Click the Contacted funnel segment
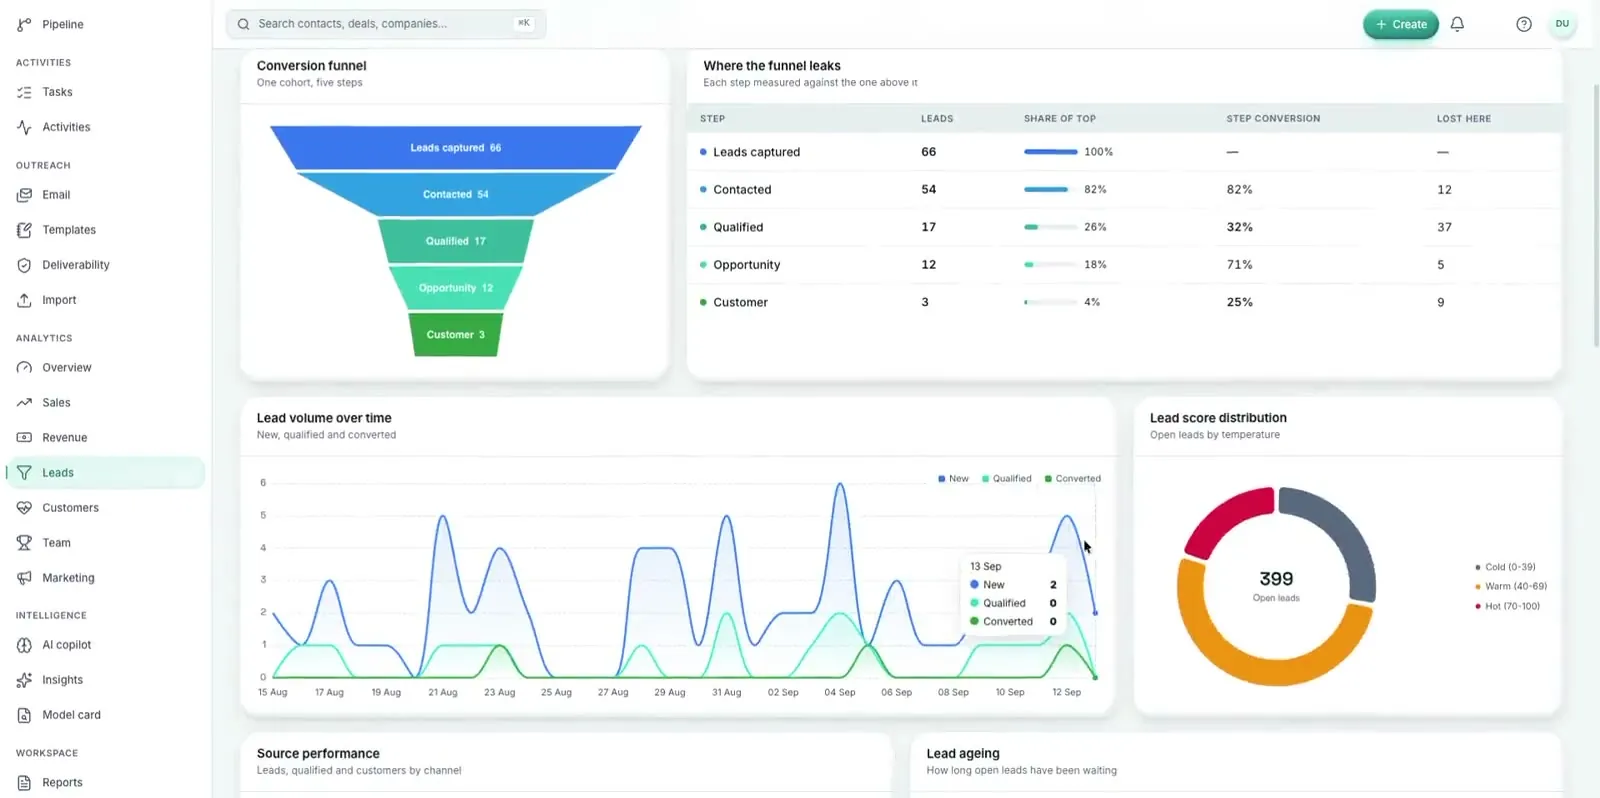The image size is (1600, 798). (456, 194)
